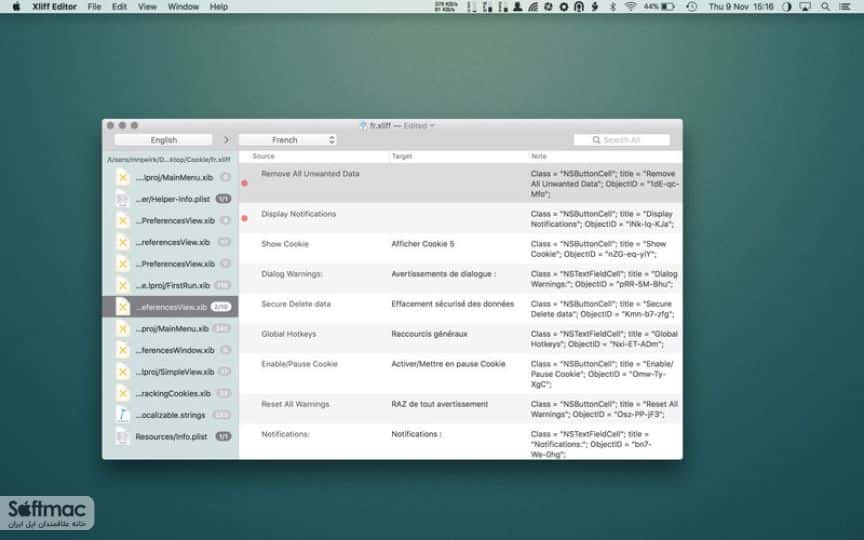Screen dimensions: 864x540
Task: Click the user silhouette icon in menu bar
Action: (517, 7)
